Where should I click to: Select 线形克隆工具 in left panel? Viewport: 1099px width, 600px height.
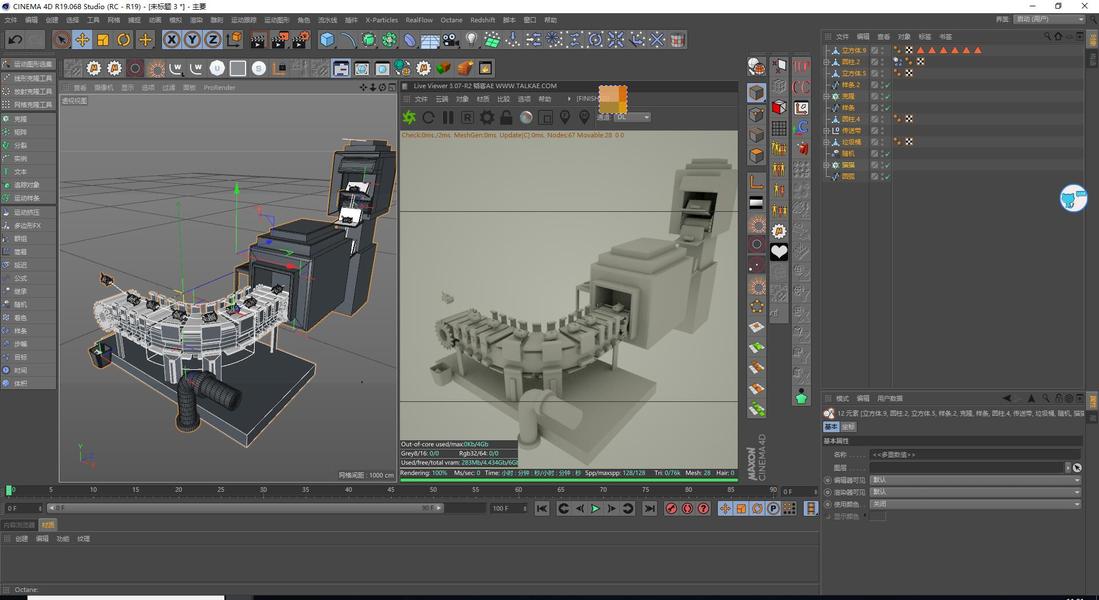28,79
